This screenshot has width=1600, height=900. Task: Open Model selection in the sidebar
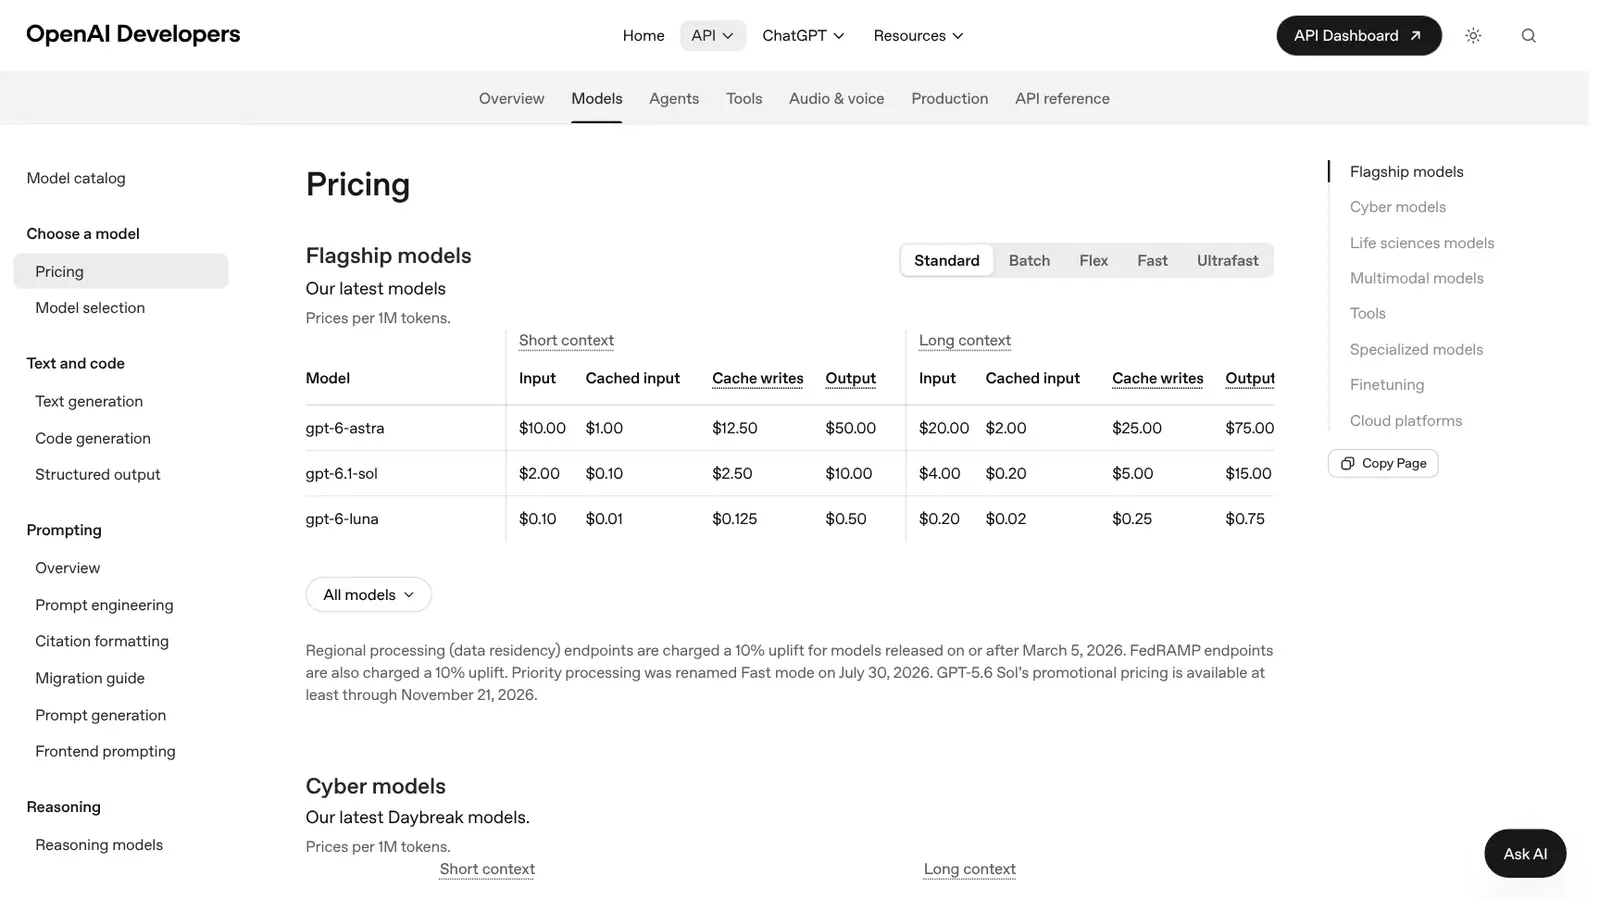click(90, 308)
